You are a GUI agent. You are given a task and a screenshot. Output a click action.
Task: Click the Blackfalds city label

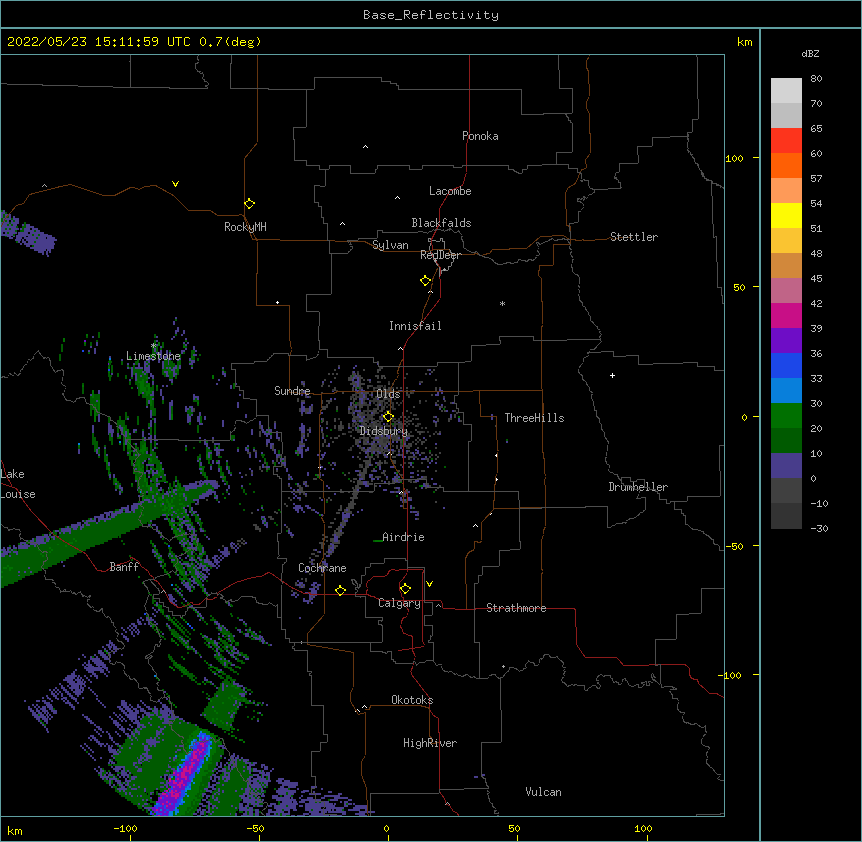441,223
